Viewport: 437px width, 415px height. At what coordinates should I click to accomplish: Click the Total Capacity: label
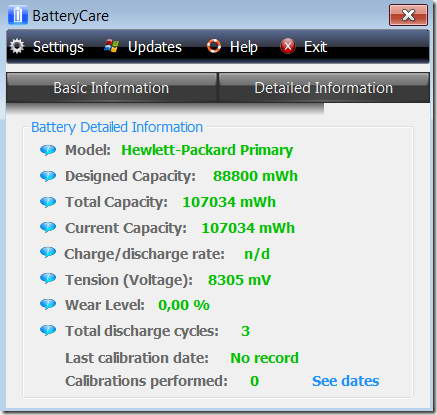click(x=116, y=202)
